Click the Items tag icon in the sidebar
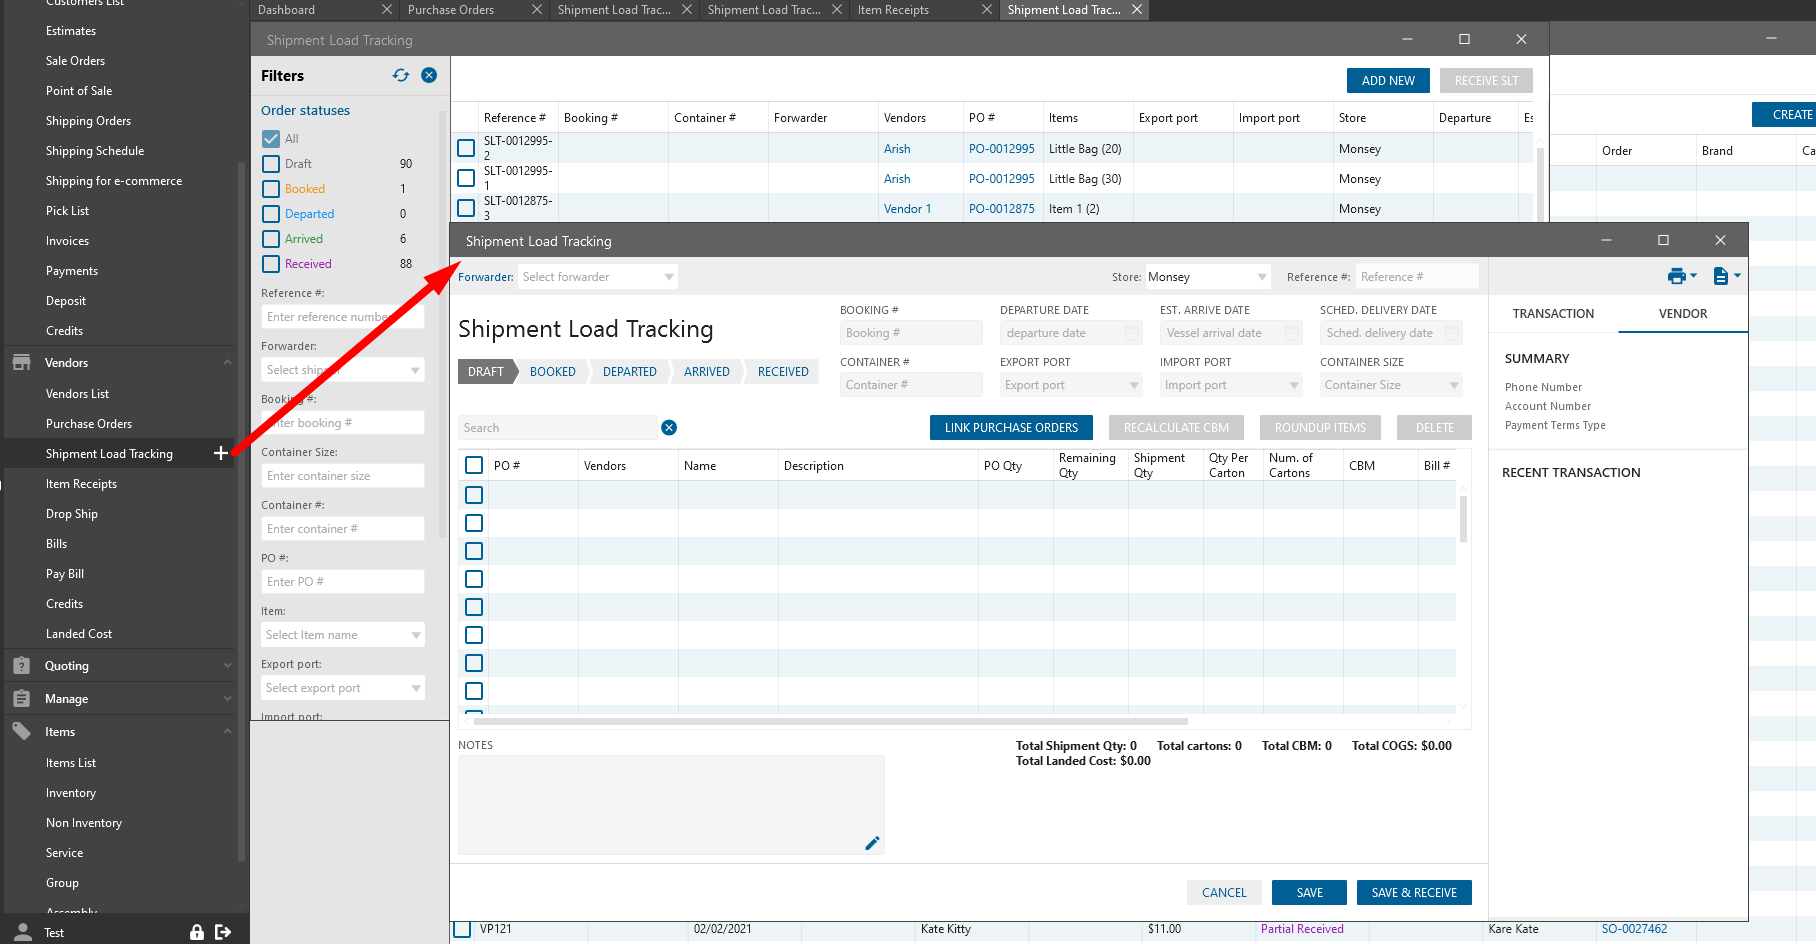 [21, 731]
